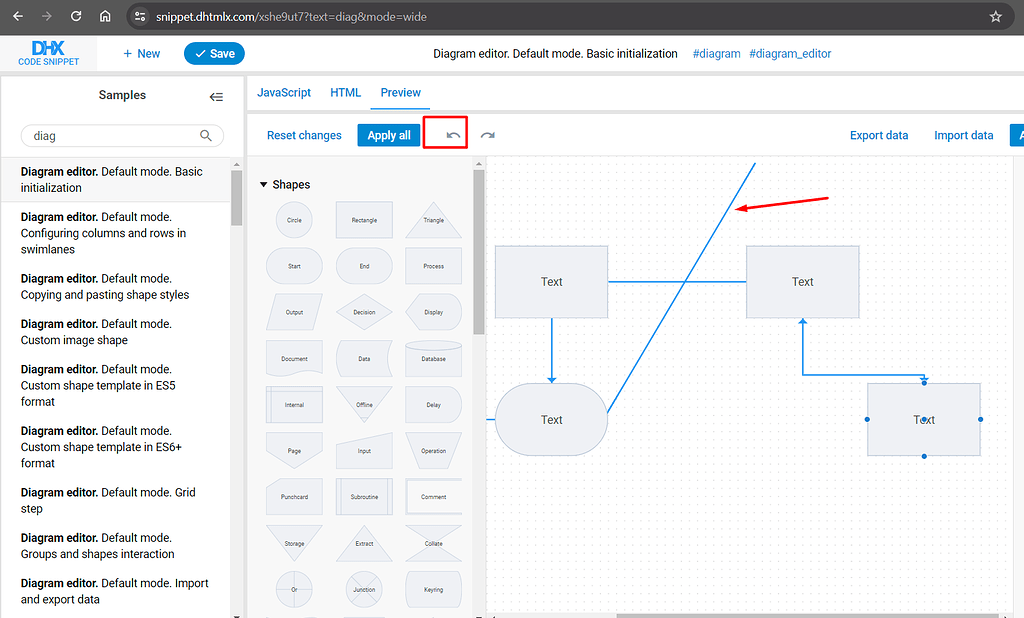The width and height of the screenshot is (1024, 618).
Task: Open the Grid step sample
Action: [x=108, y=500]
